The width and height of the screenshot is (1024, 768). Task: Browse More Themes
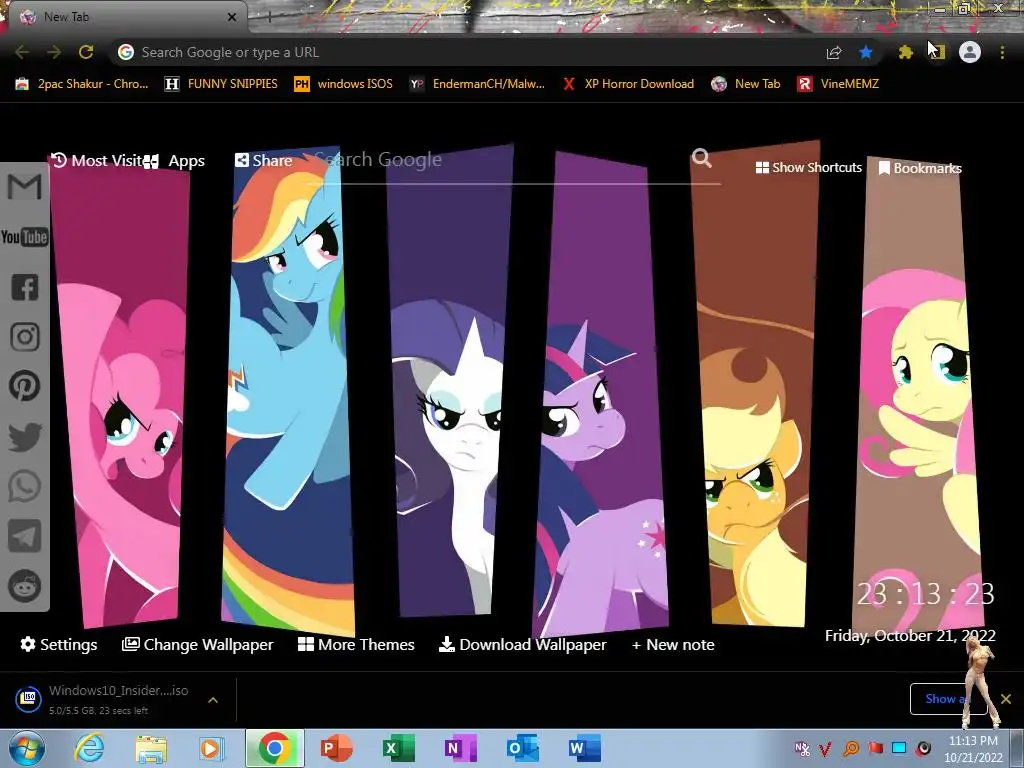coord(357,645)
